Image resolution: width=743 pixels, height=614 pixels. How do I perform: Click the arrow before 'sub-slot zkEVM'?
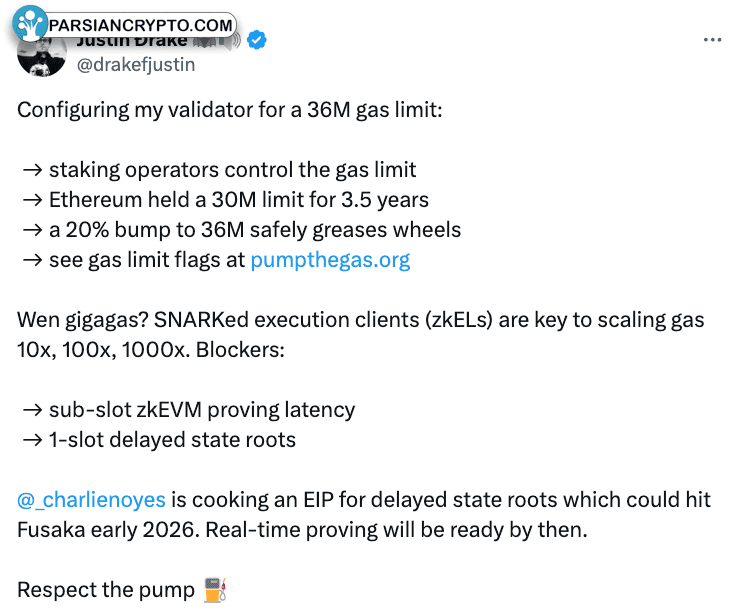[33, 410]
